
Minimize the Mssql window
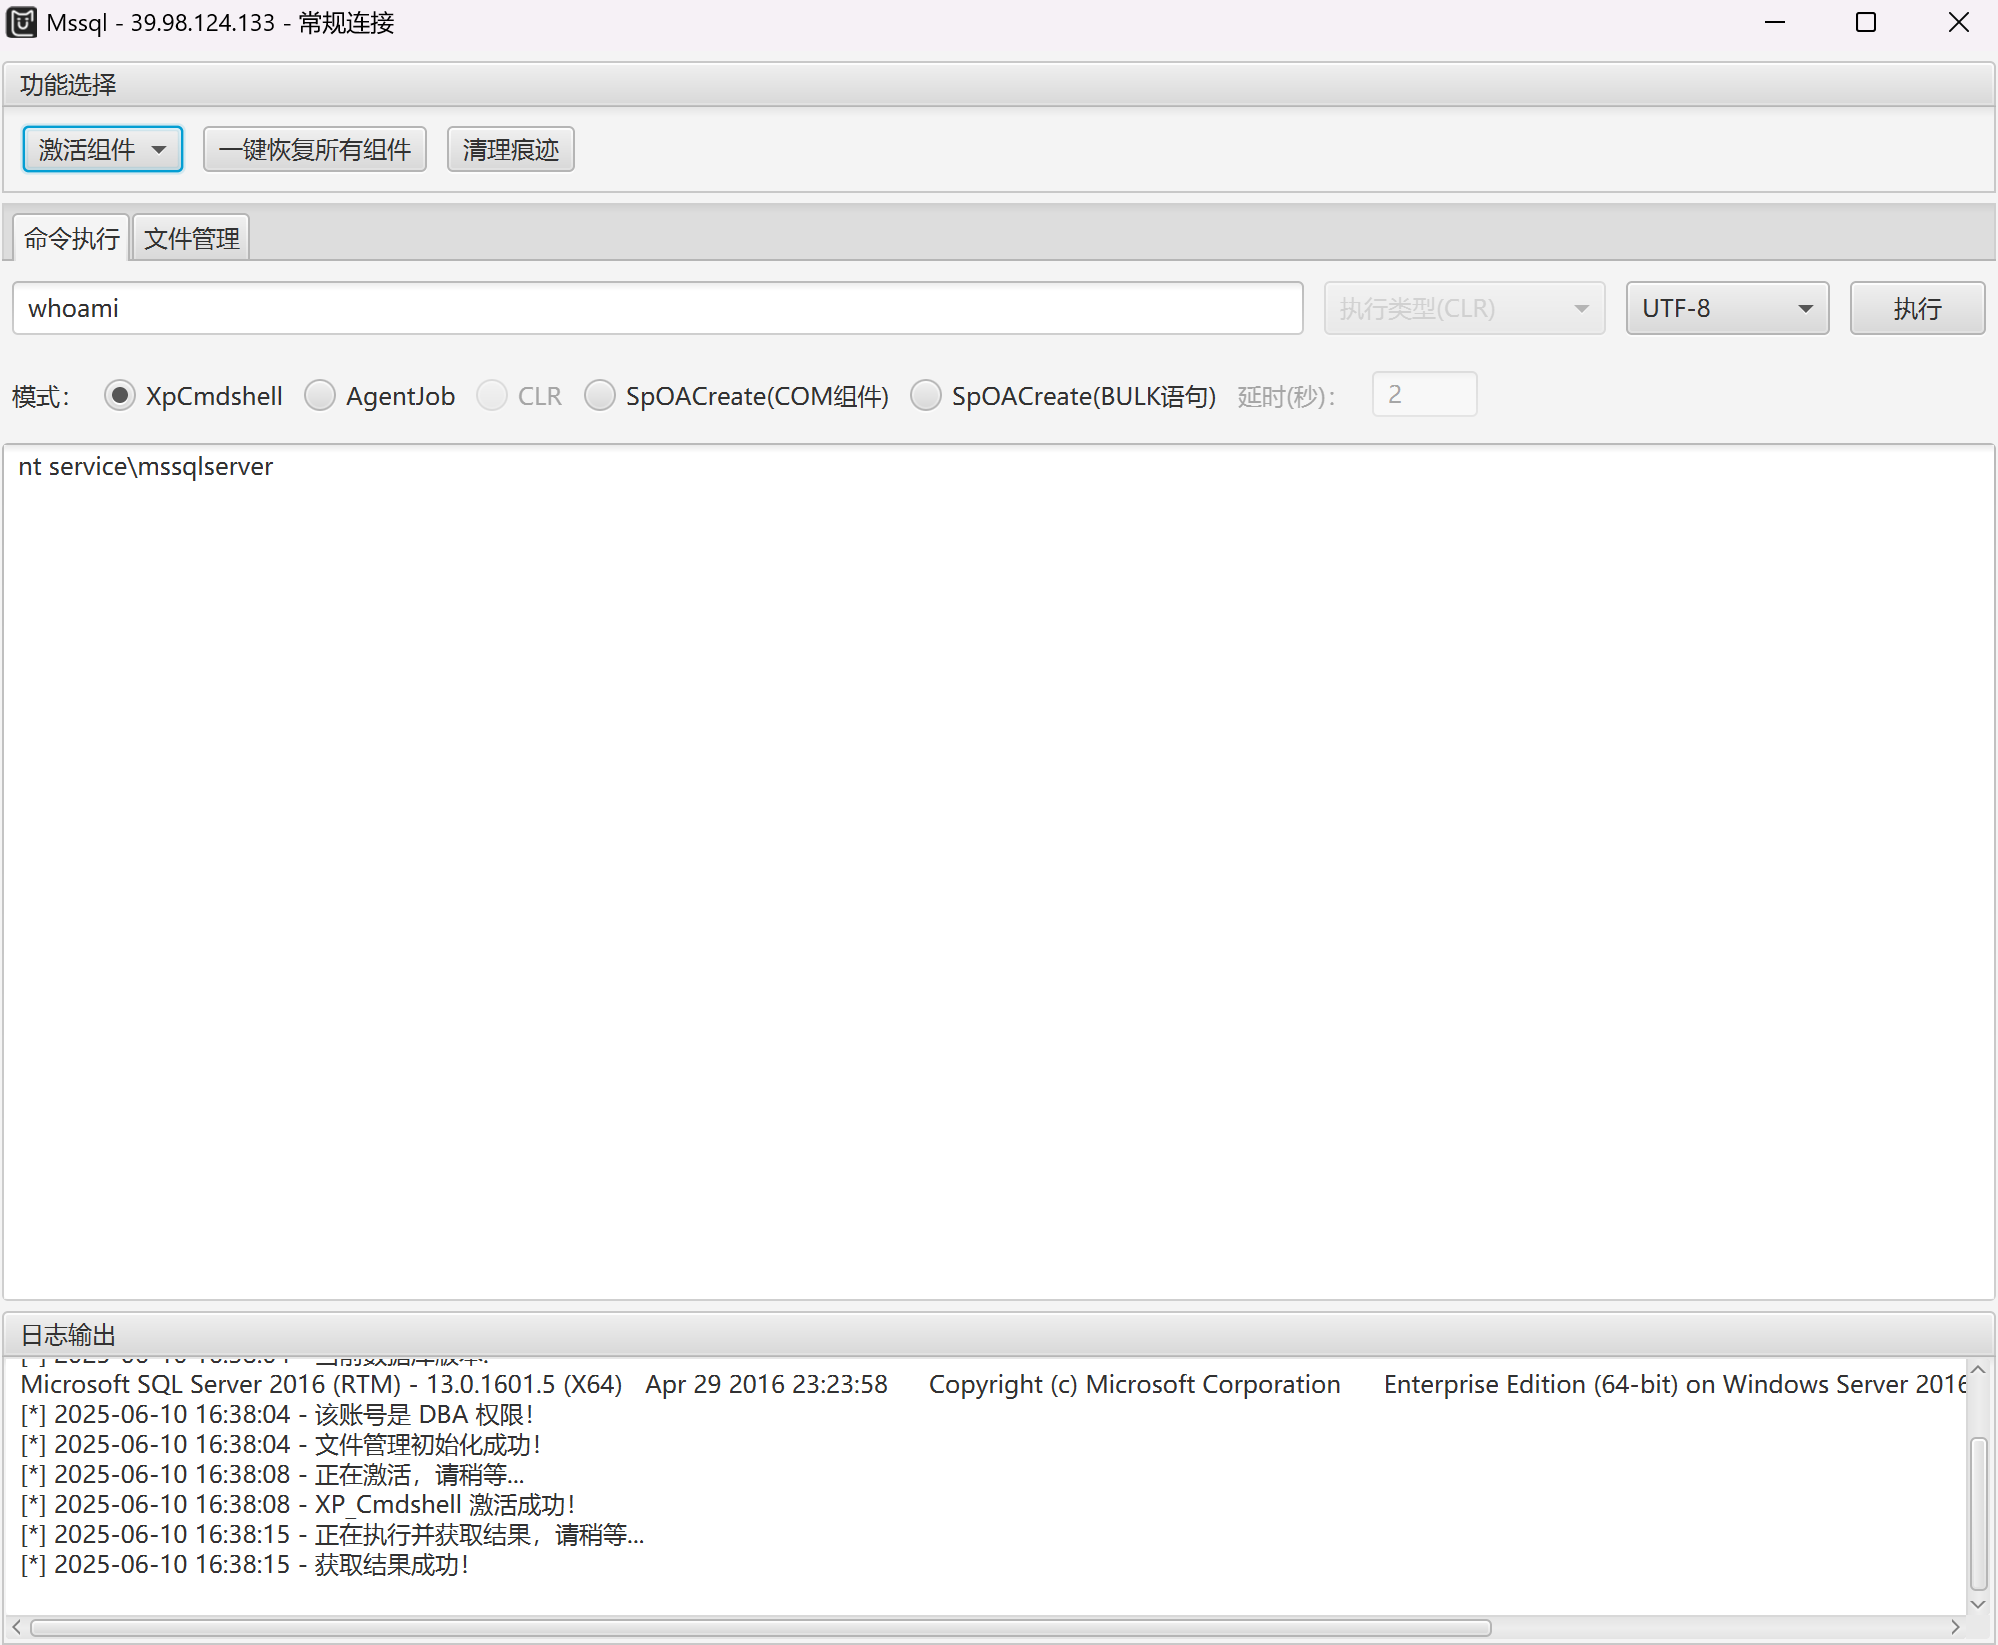tap(1775, 22)
